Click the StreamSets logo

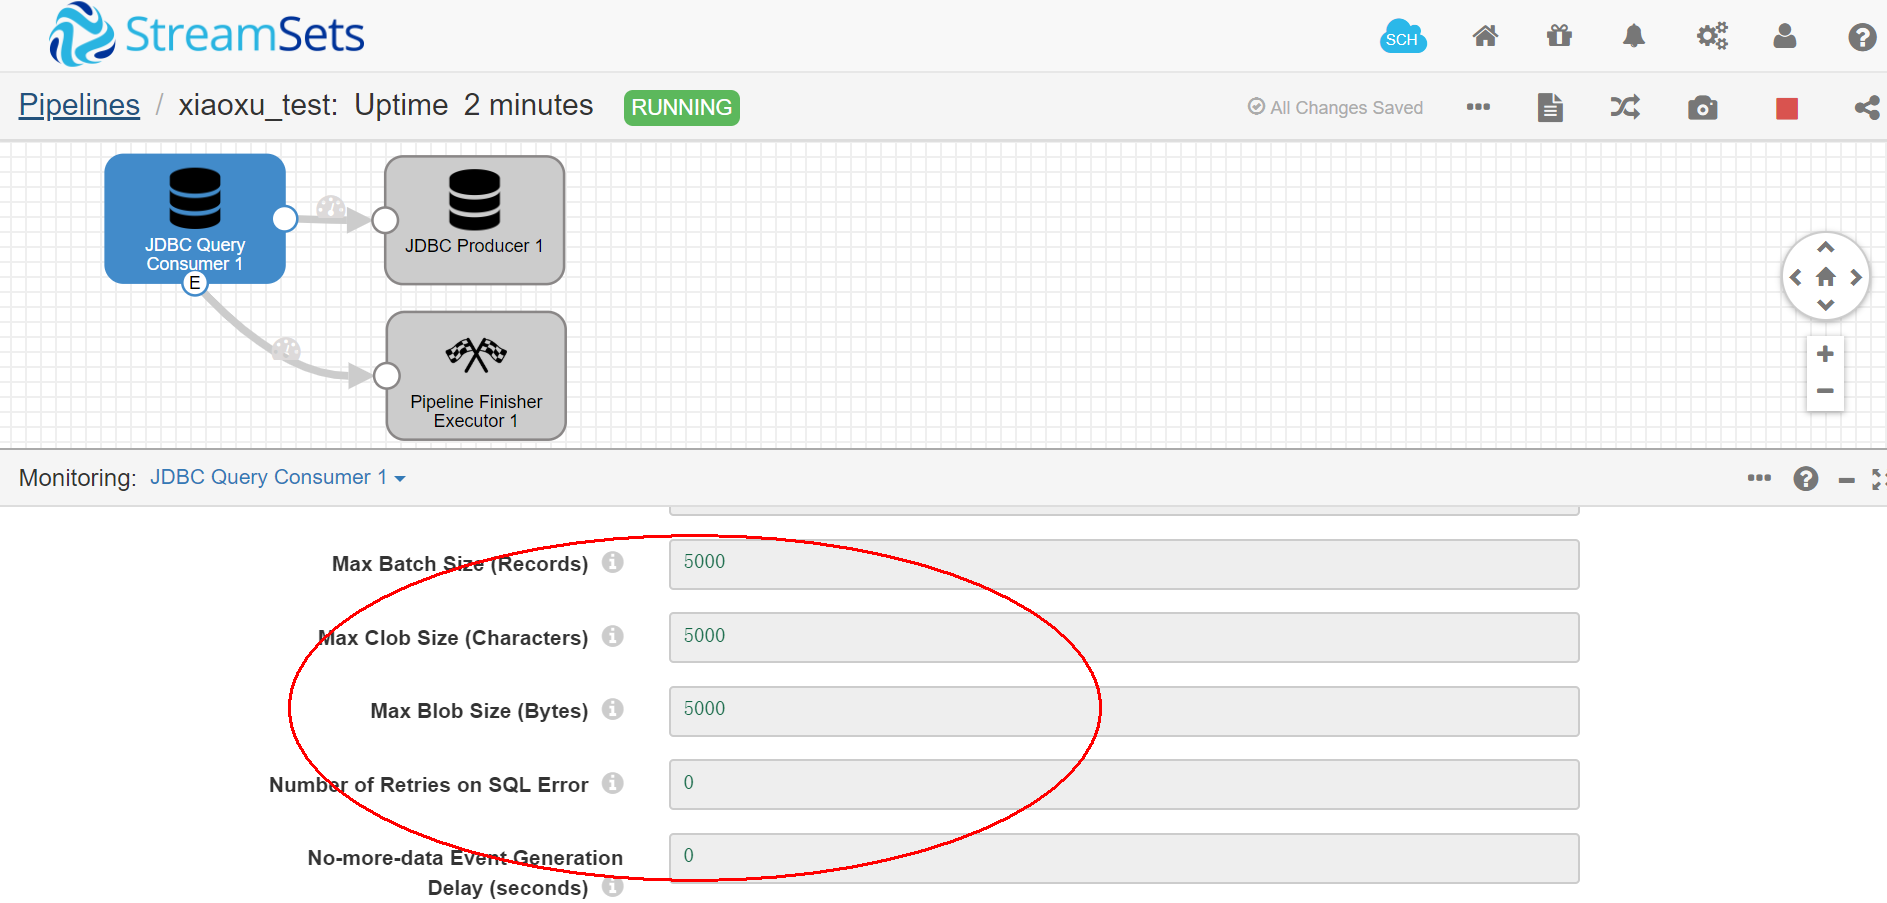click(207, 35)
